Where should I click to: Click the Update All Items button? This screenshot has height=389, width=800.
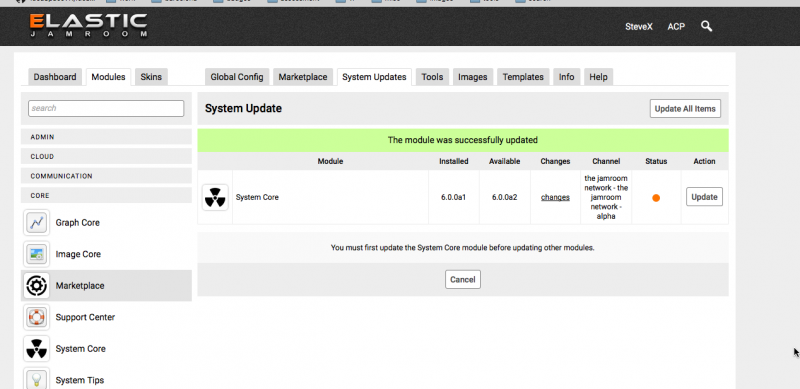pos(685,108)
